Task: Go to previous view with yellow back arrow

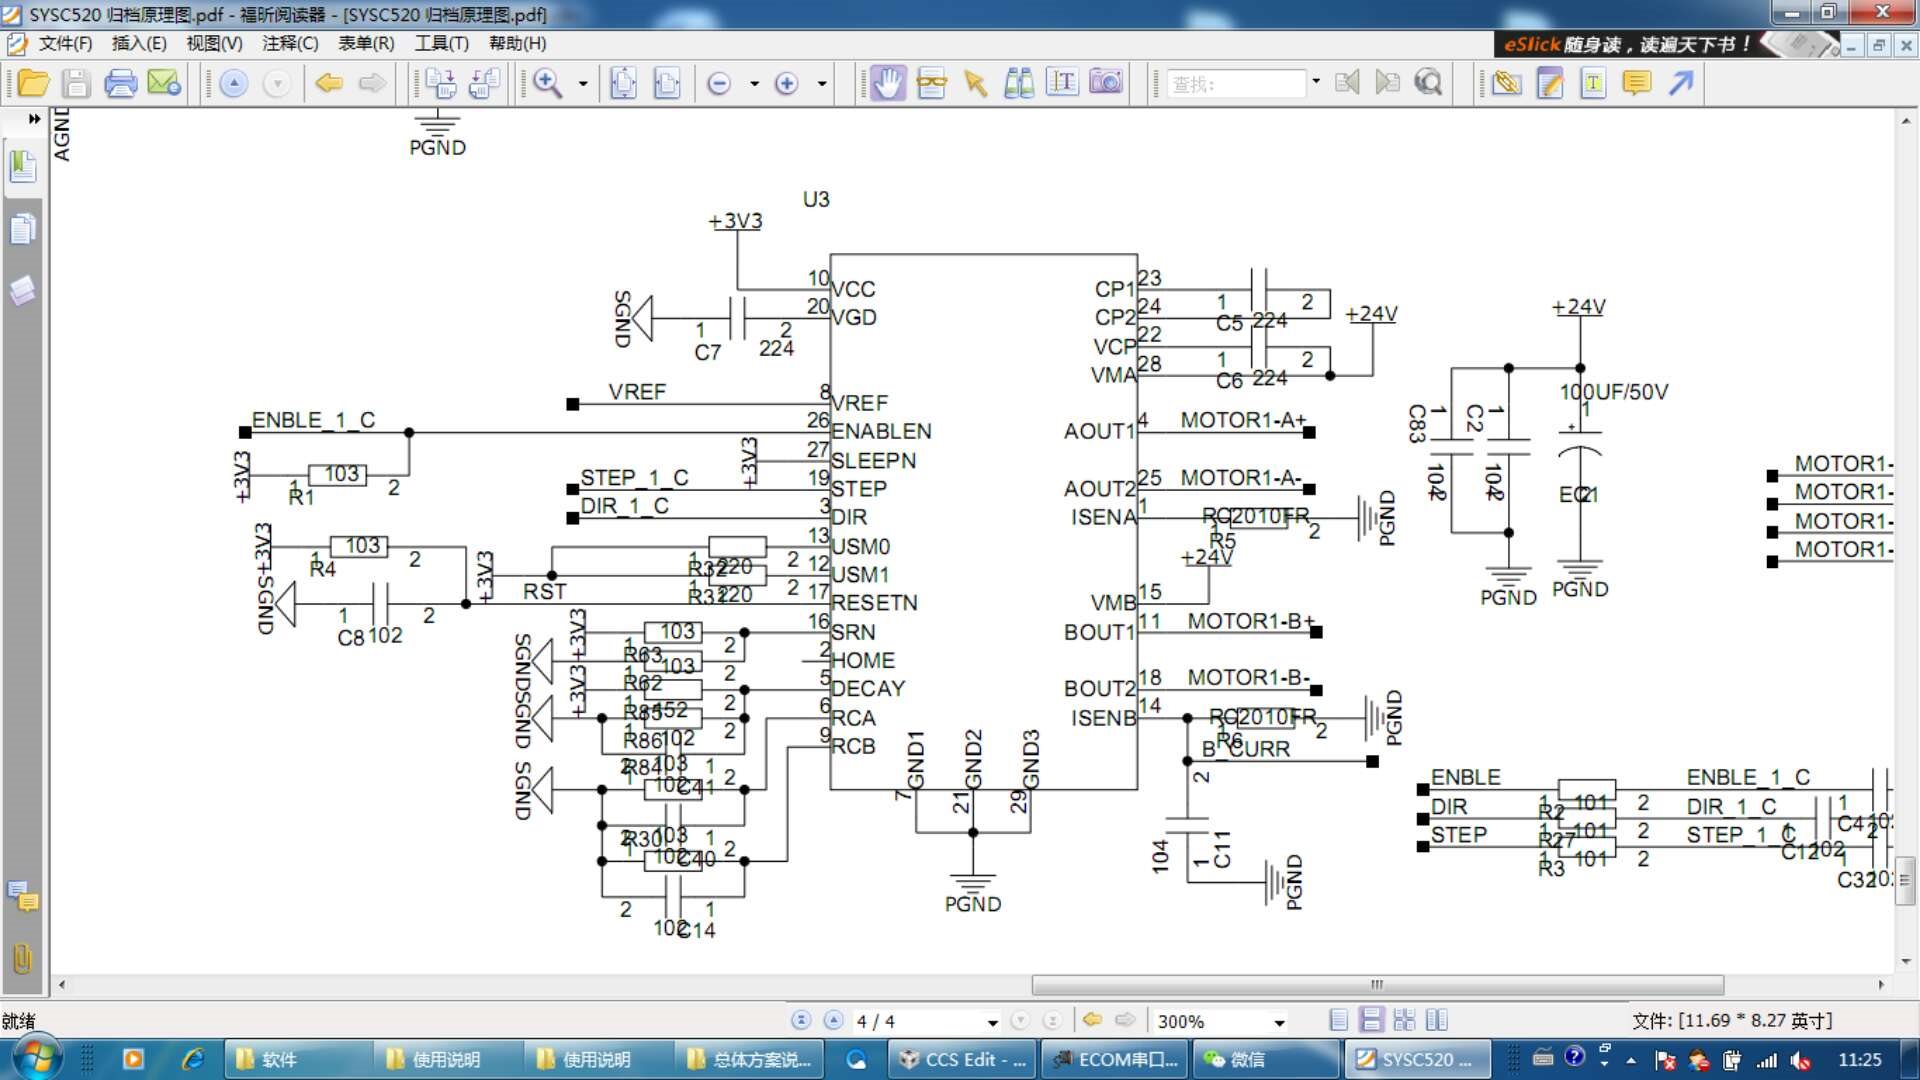Action: (x=329, y=83)
